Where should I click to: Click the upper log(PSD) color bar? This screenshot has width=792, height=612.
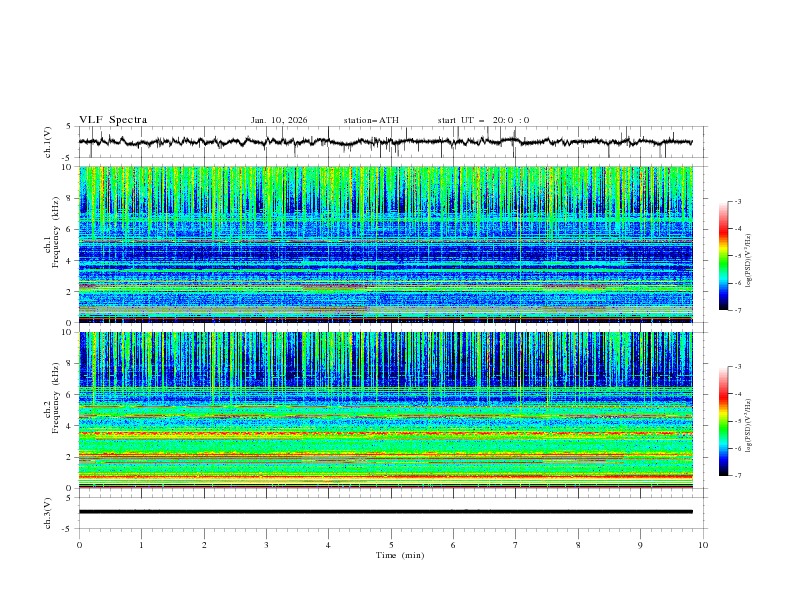point(723,255)
